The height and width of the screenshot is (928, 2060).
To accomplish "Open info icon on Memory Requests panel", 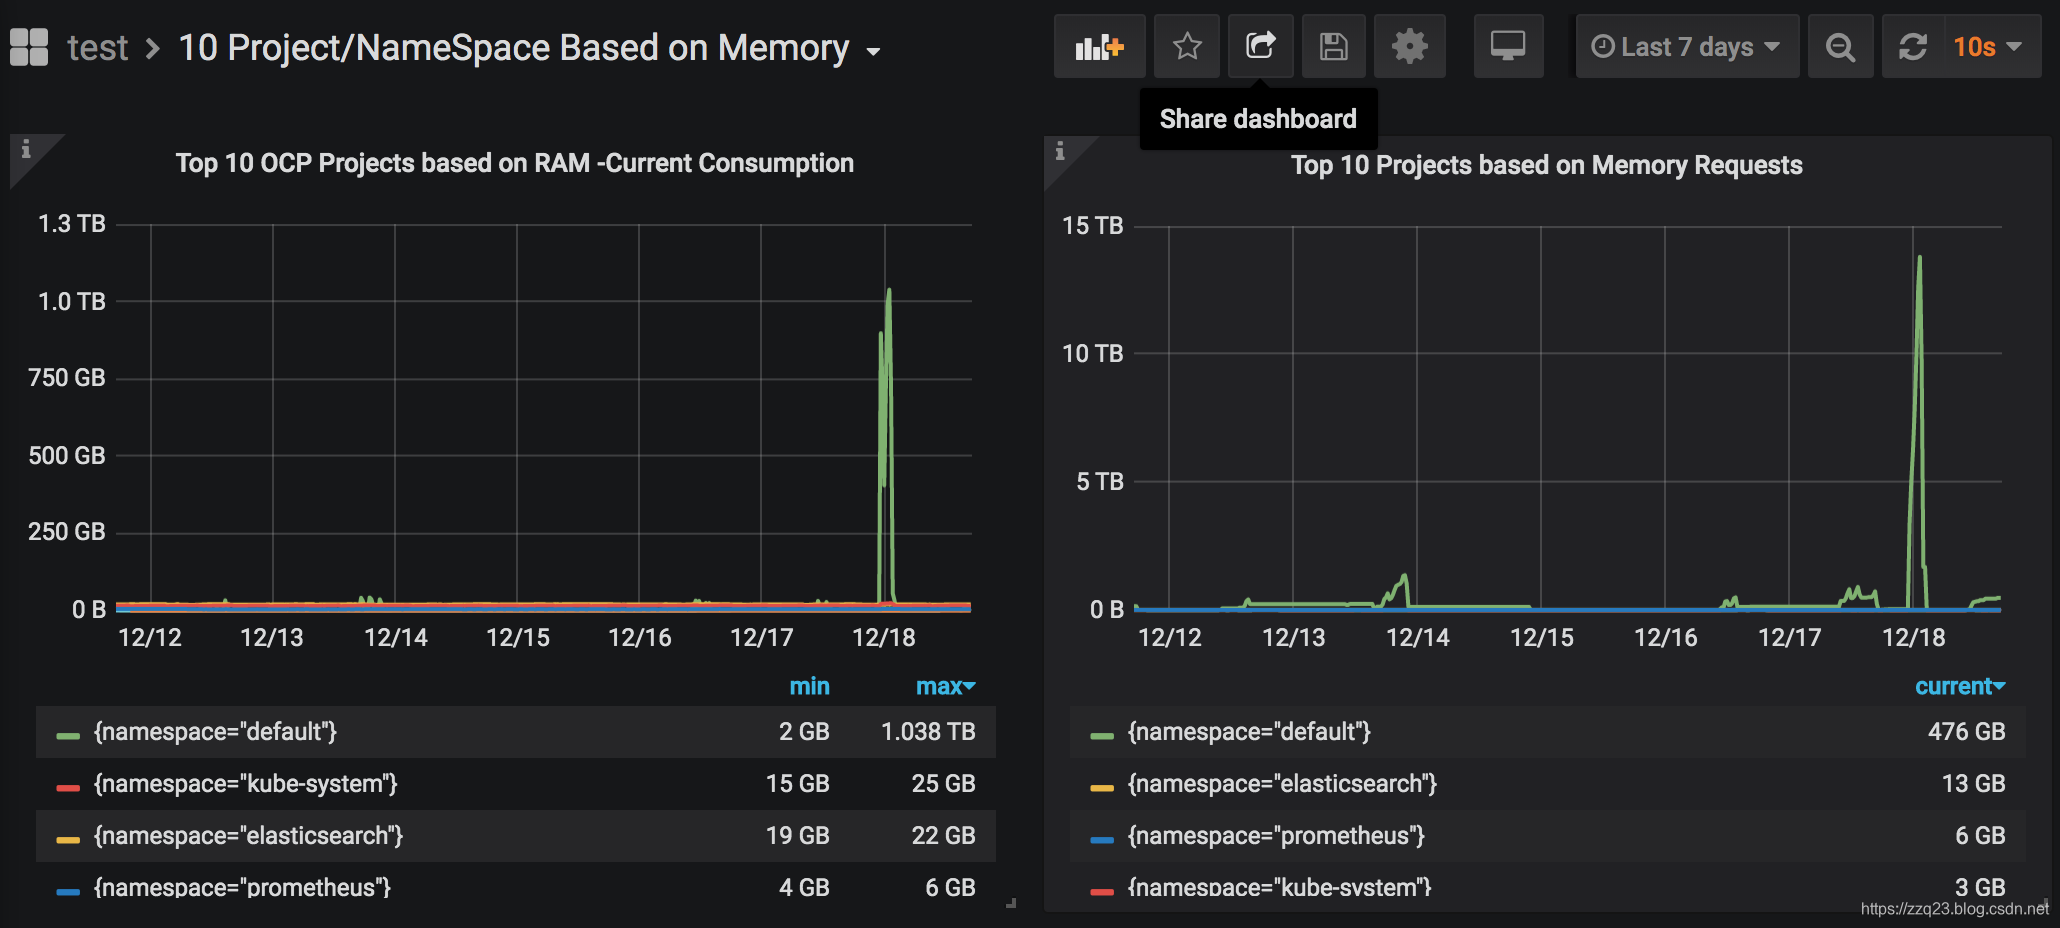I will (x=1060, y=151).
